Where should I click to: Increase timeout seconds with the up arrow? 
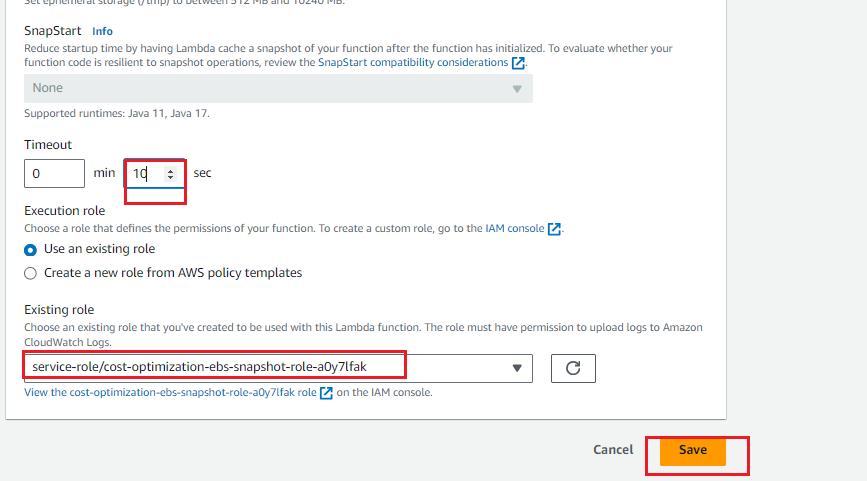(x=170, y=170)
